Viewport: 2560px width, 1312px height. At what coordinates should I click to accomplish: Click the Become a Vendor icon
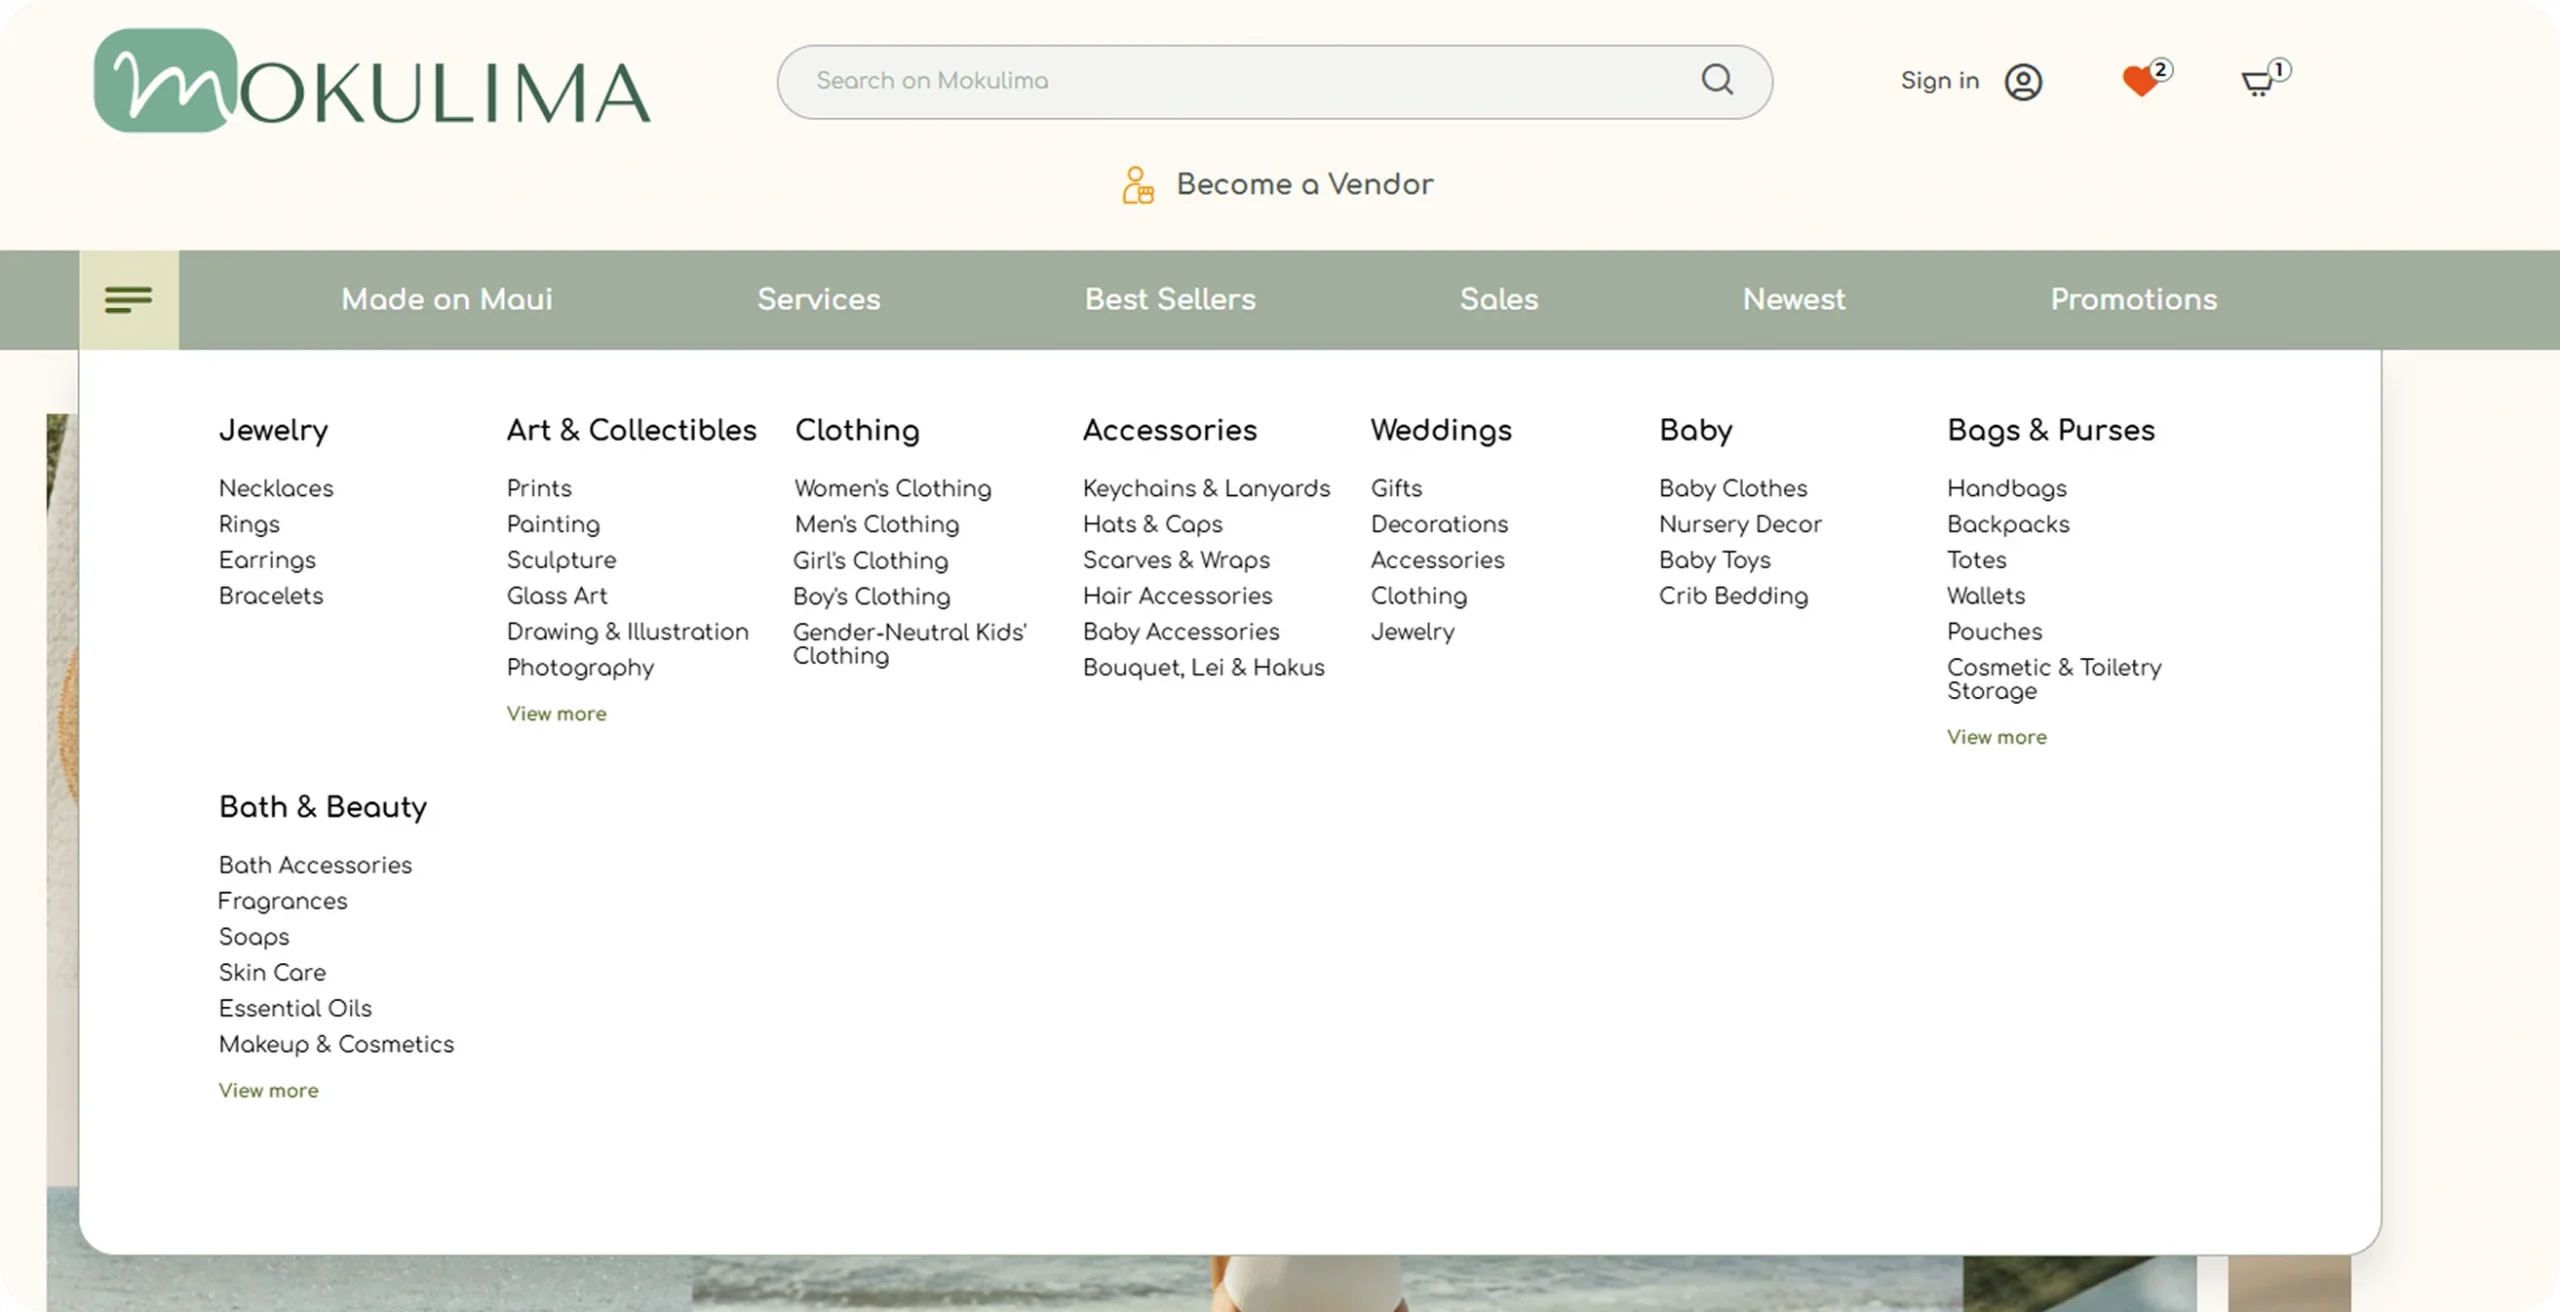[1137, 185]
